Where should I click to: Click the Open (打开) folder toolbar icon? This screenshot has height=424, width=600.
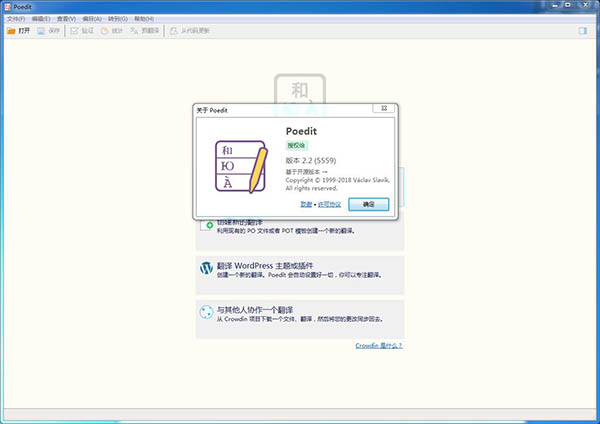(x=11, y=31)
